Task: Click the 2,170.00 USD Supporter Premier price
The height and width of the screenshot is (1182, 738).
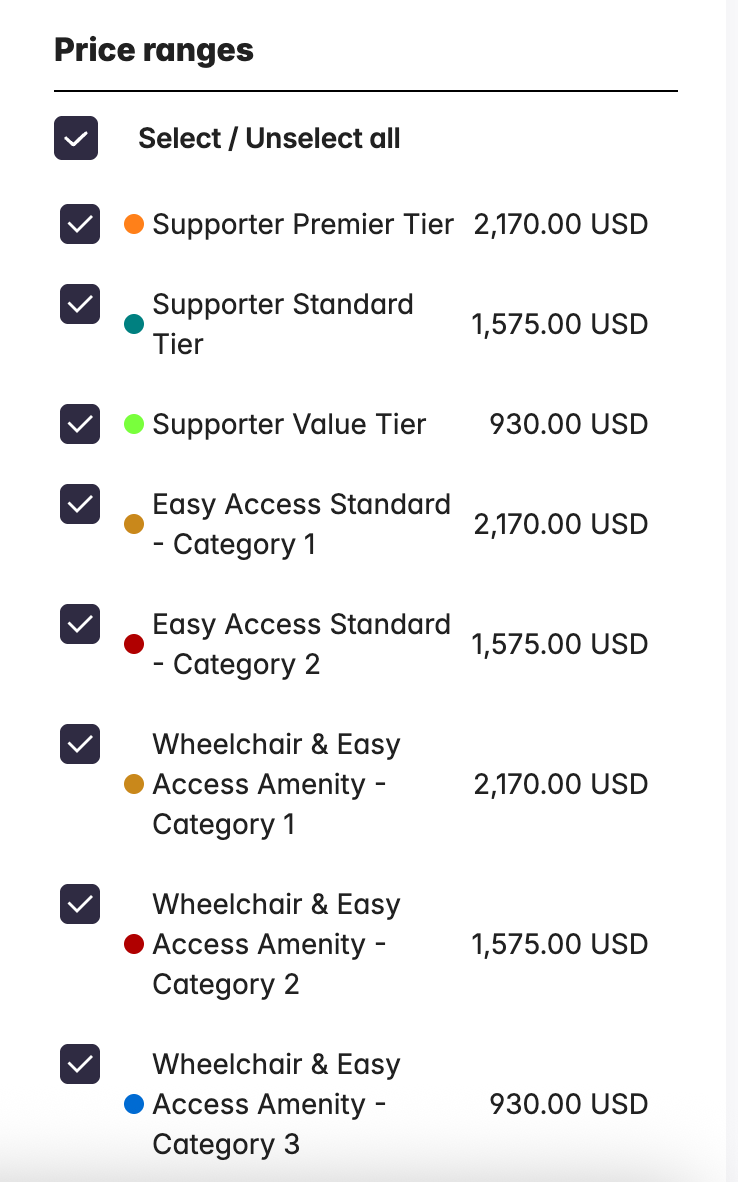Action: (561, 224)
